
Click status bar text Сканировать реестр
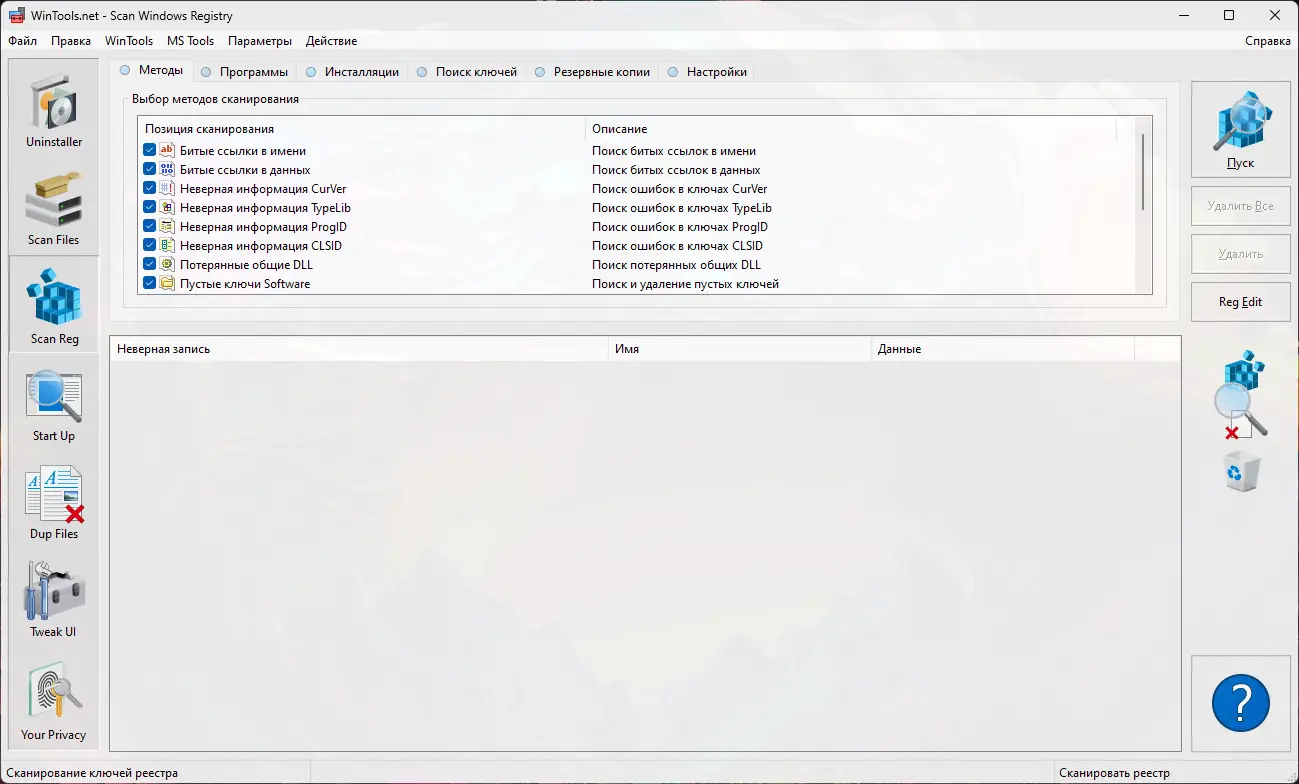click(x=1114, y=773)
